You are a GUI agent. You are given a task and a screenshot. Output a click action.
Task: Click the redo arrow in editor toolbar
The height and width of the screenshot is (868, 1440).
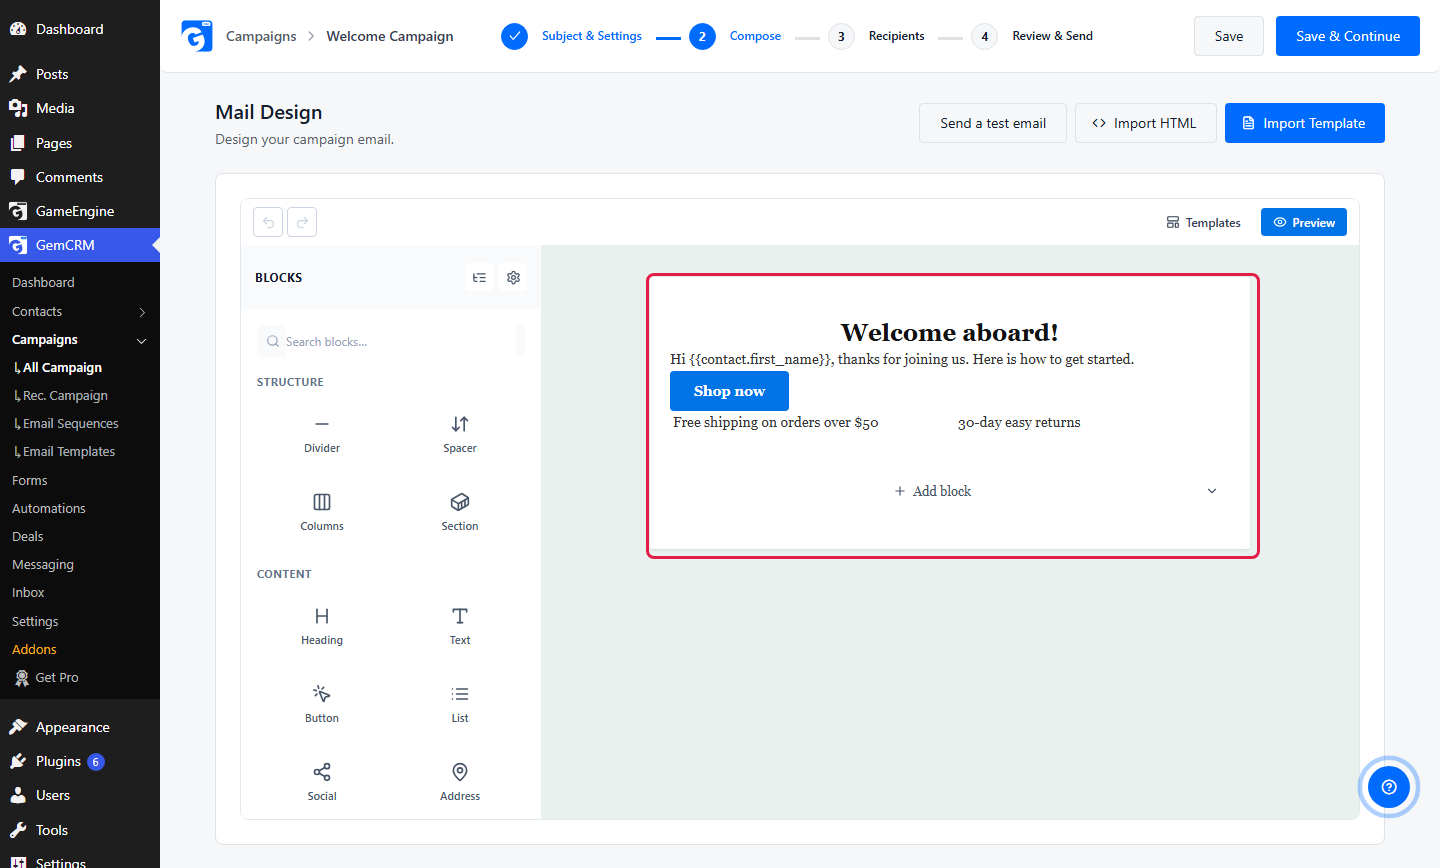coord(302,222)
